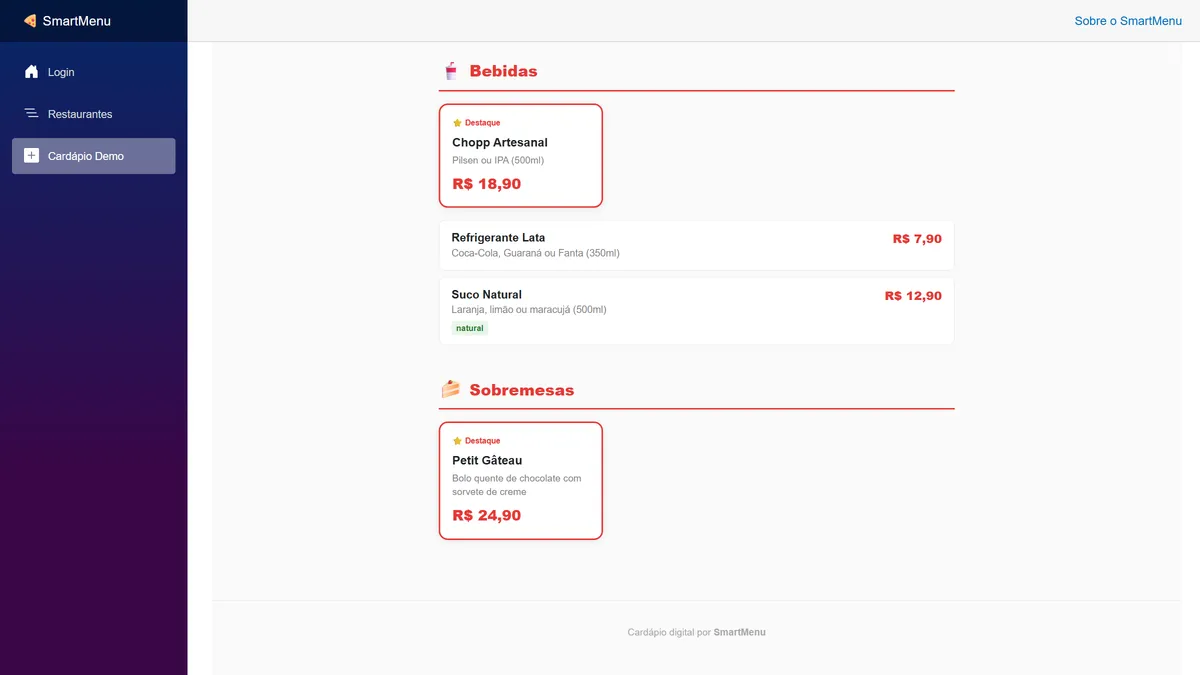The image size is (1200, 675).
Task: Click Coca-Cola, Guaraná ou Fanta description
Action: [x=535, y=253]
